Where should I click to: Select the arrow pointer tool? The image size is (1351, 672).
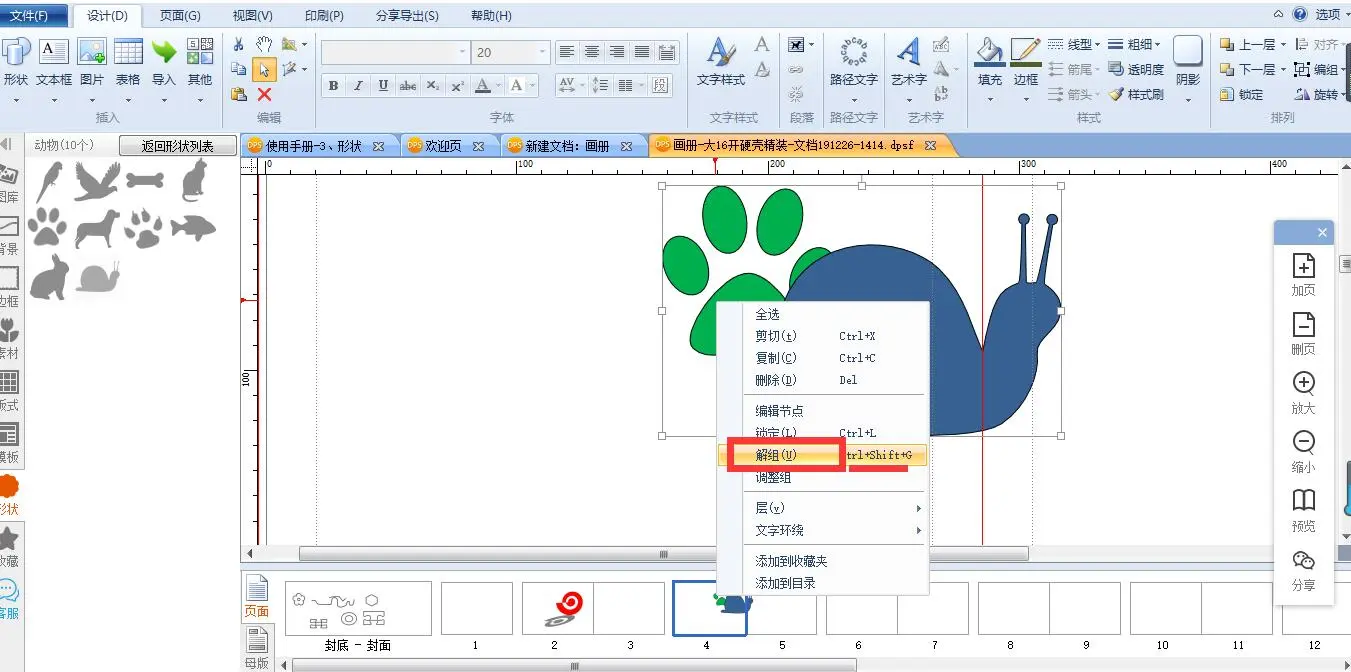[264, 69]
